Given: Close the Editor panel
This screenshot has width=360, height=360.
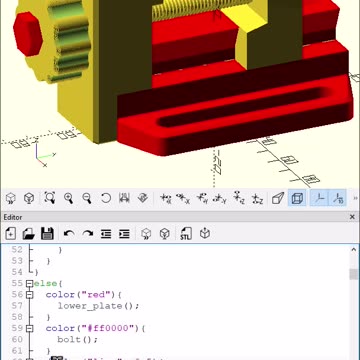Looking at the screenshot, I should pyautogui.click(x=352, y=217).
